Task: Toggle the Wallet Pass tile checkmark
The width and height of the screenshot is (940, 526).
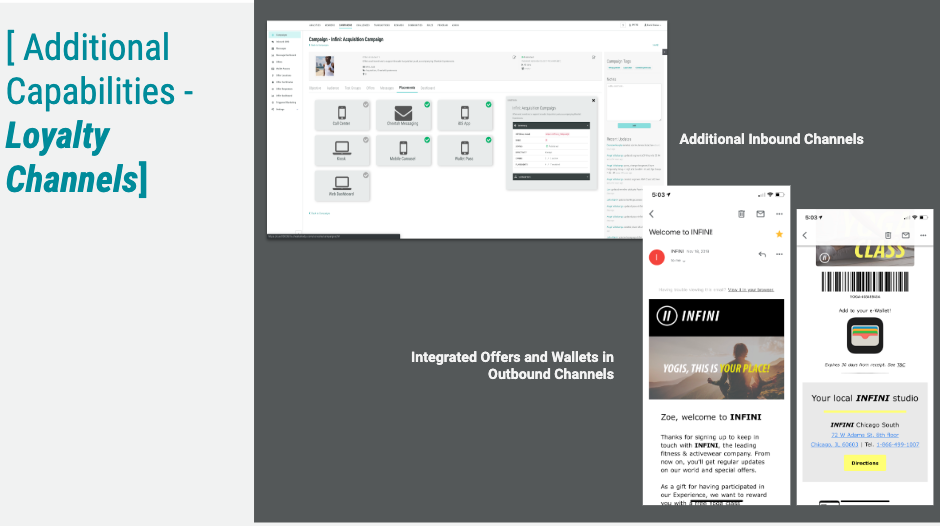Action: click(x=488, y=140)
